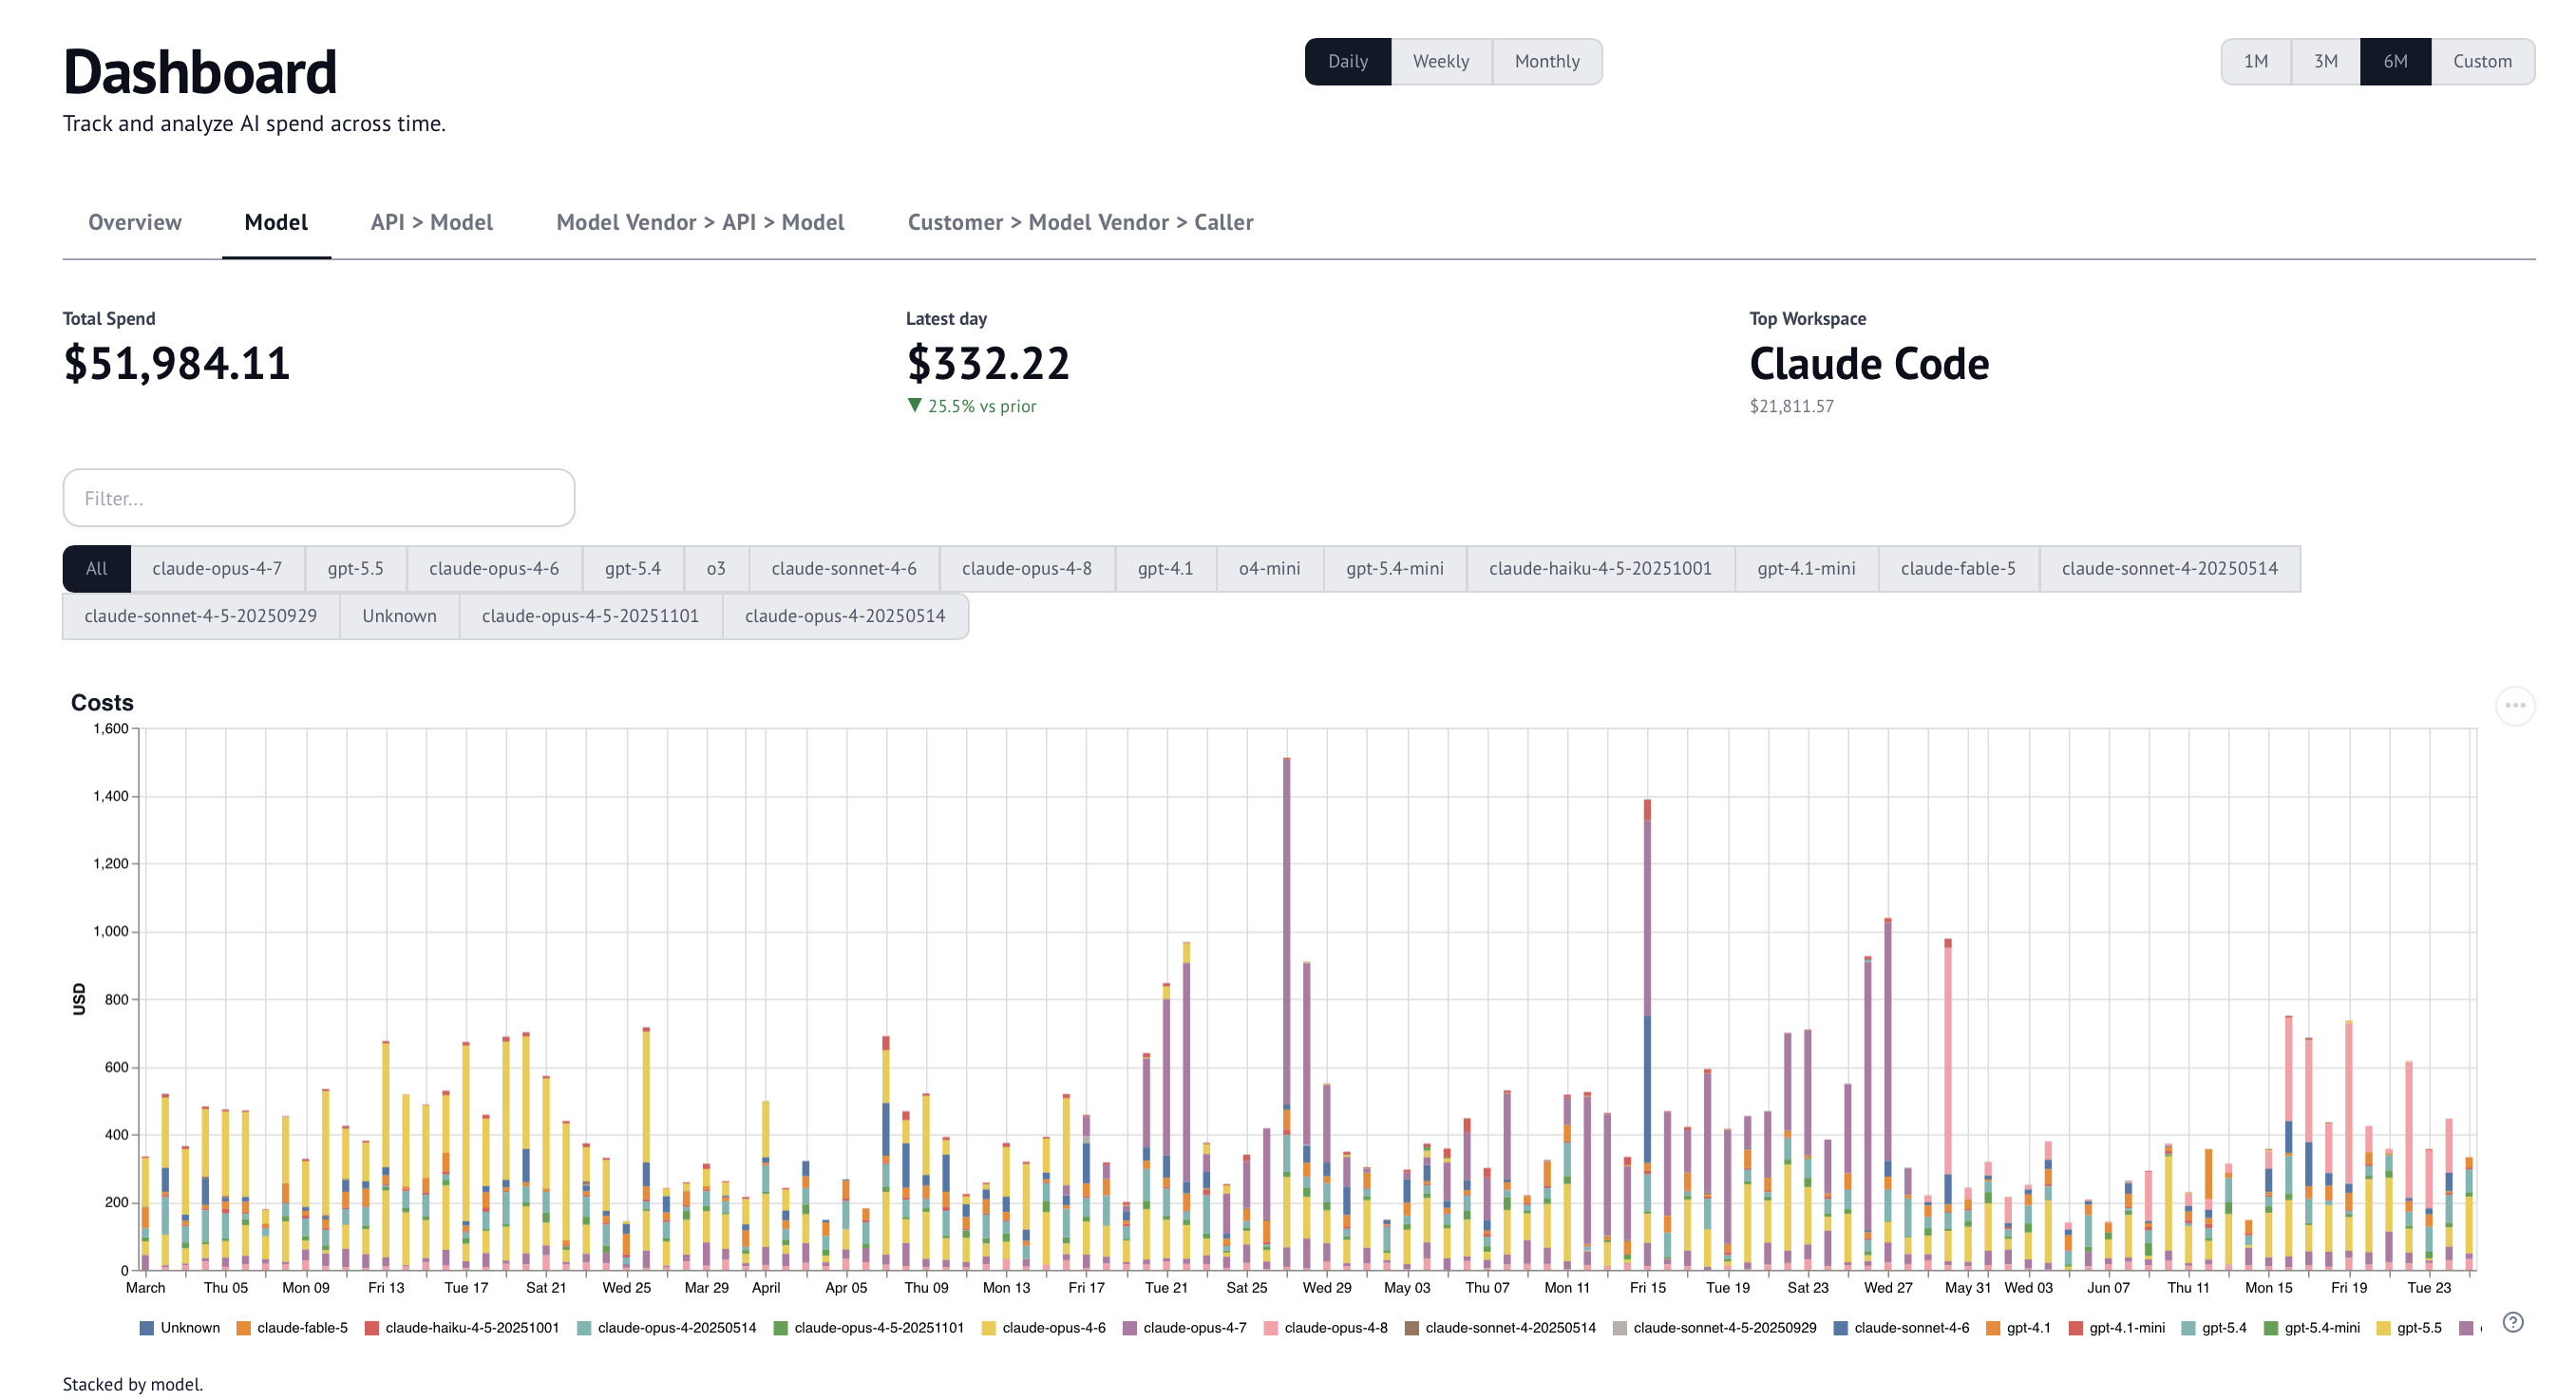Open Model Vendor > API > Model tab
The width and height of the screenshot is (2576, 1400).
click(x=700, y=222)
